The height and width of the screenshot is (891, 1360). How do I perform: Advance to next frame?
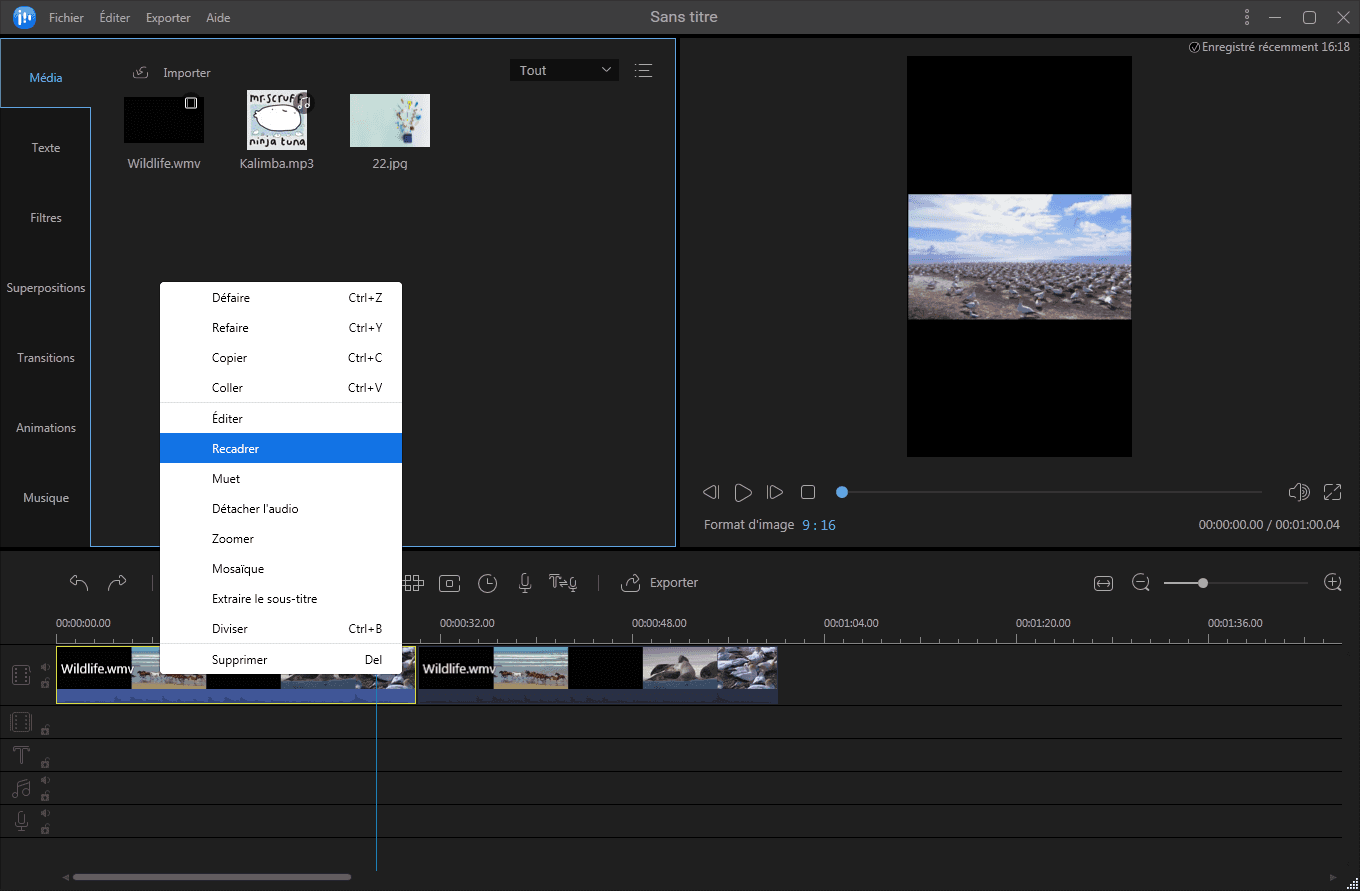pyautogui.click(x=775, y=492)
